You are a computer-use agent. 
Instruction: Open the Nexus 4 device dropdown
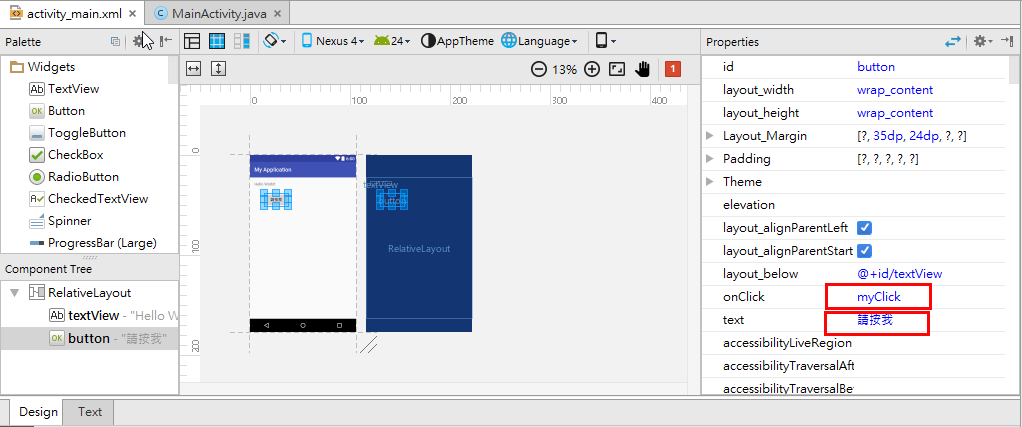pos(332,41)
